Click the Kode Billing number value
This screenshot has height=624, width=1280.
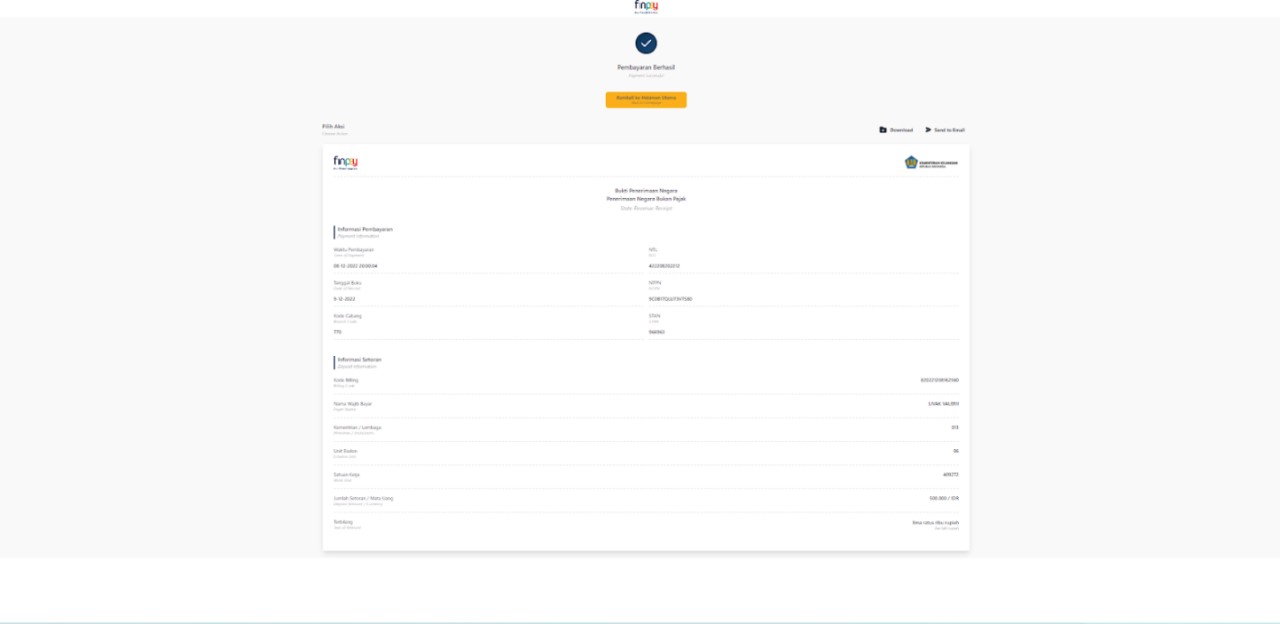(x=939, y=380)
